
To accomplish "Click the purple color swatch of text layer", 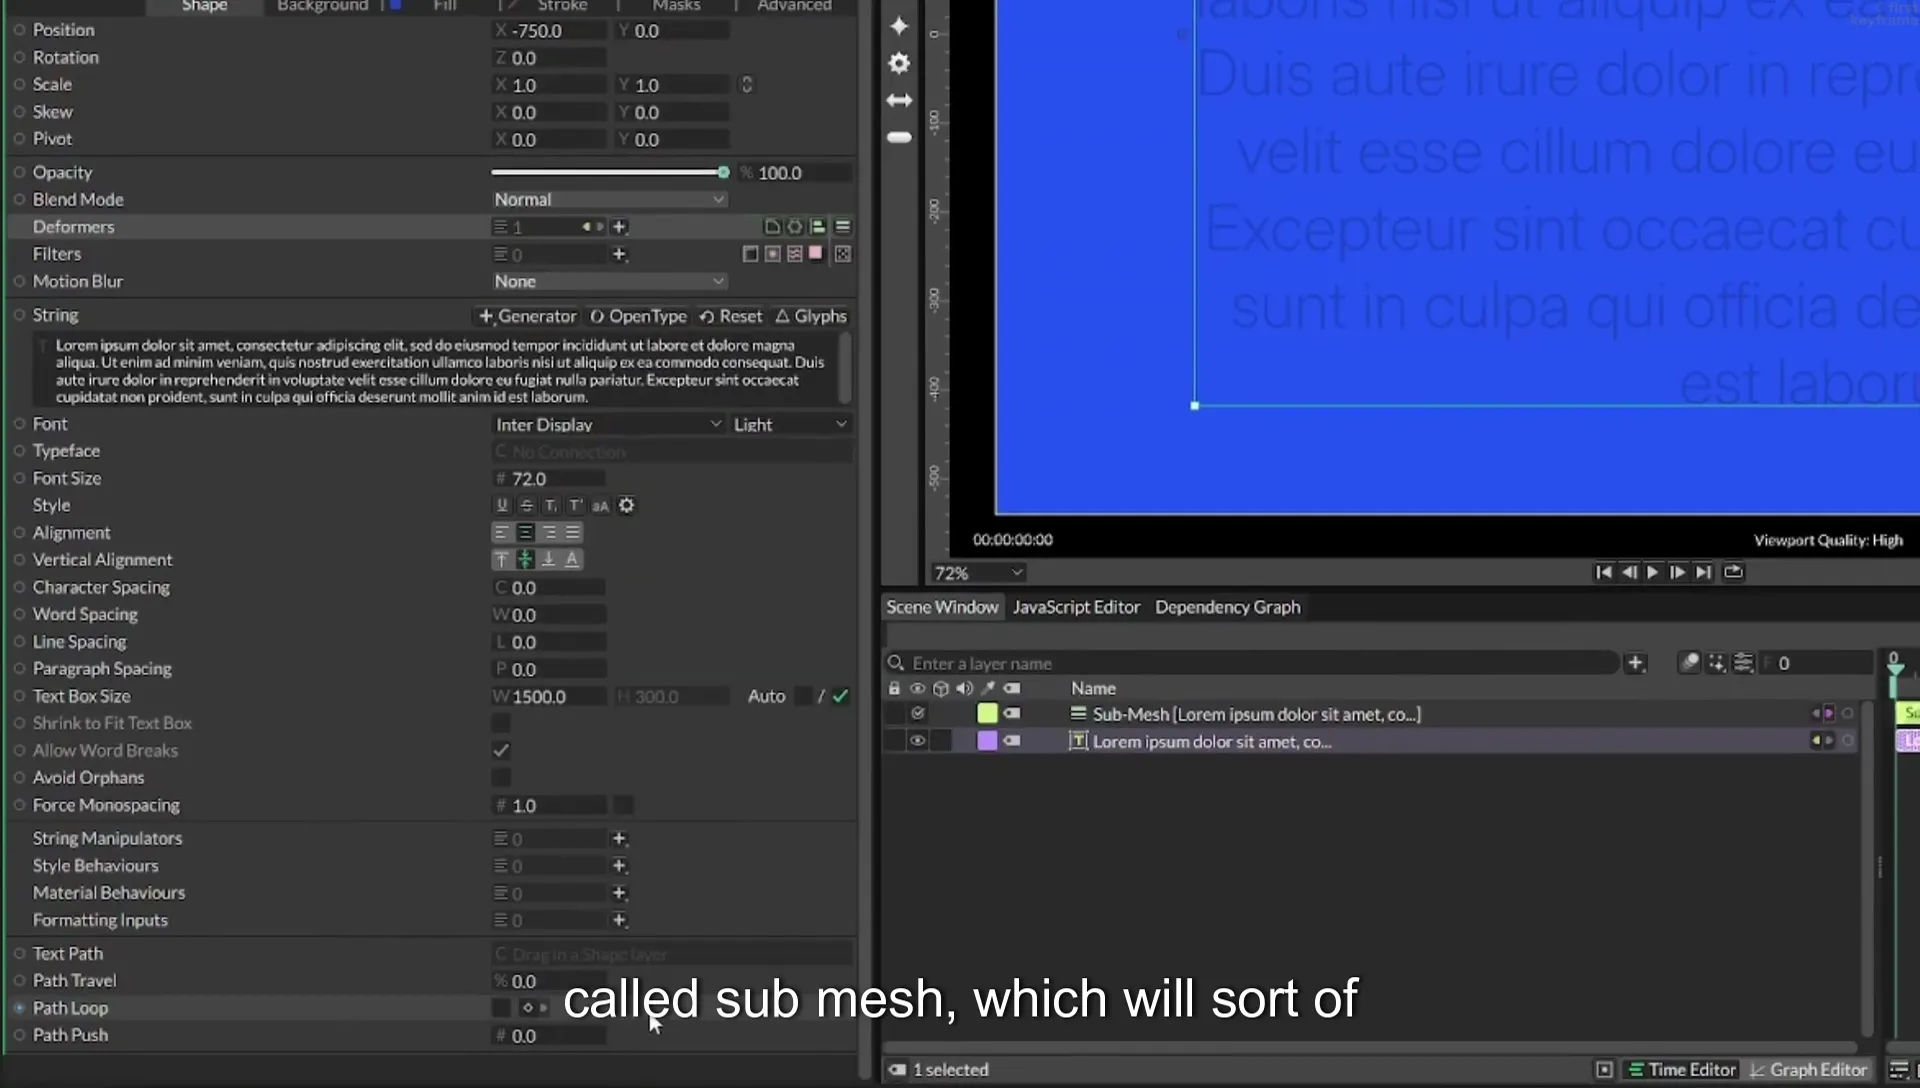I will coord(987,741).
